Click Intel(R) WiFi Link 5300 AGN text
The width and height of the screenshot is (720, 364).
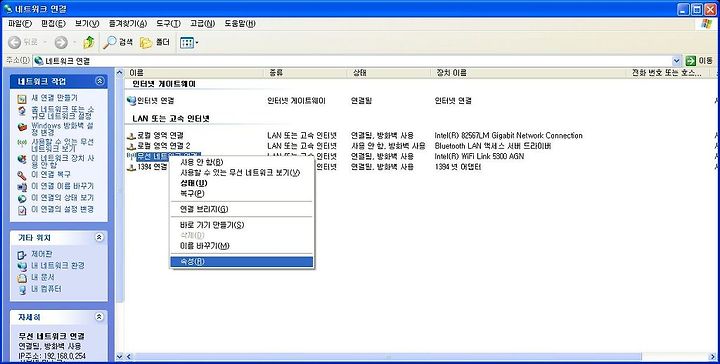479,157
